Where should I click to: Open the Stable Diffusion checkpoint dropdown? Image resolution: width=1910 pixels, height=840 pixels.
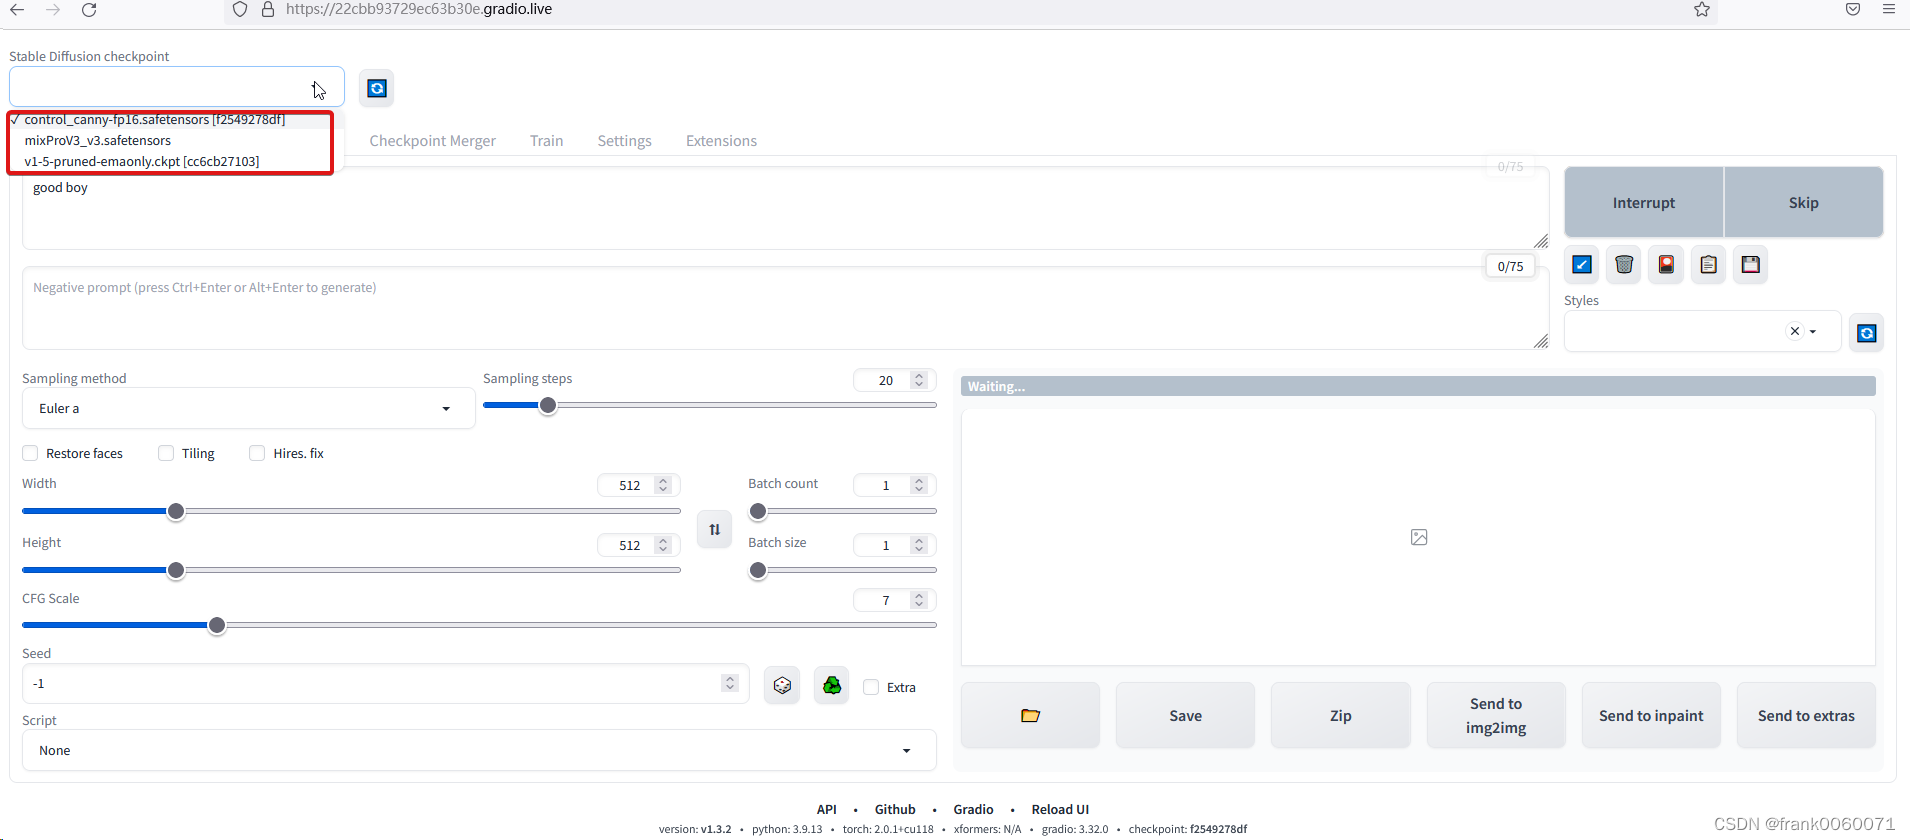[x=177, y=87]
